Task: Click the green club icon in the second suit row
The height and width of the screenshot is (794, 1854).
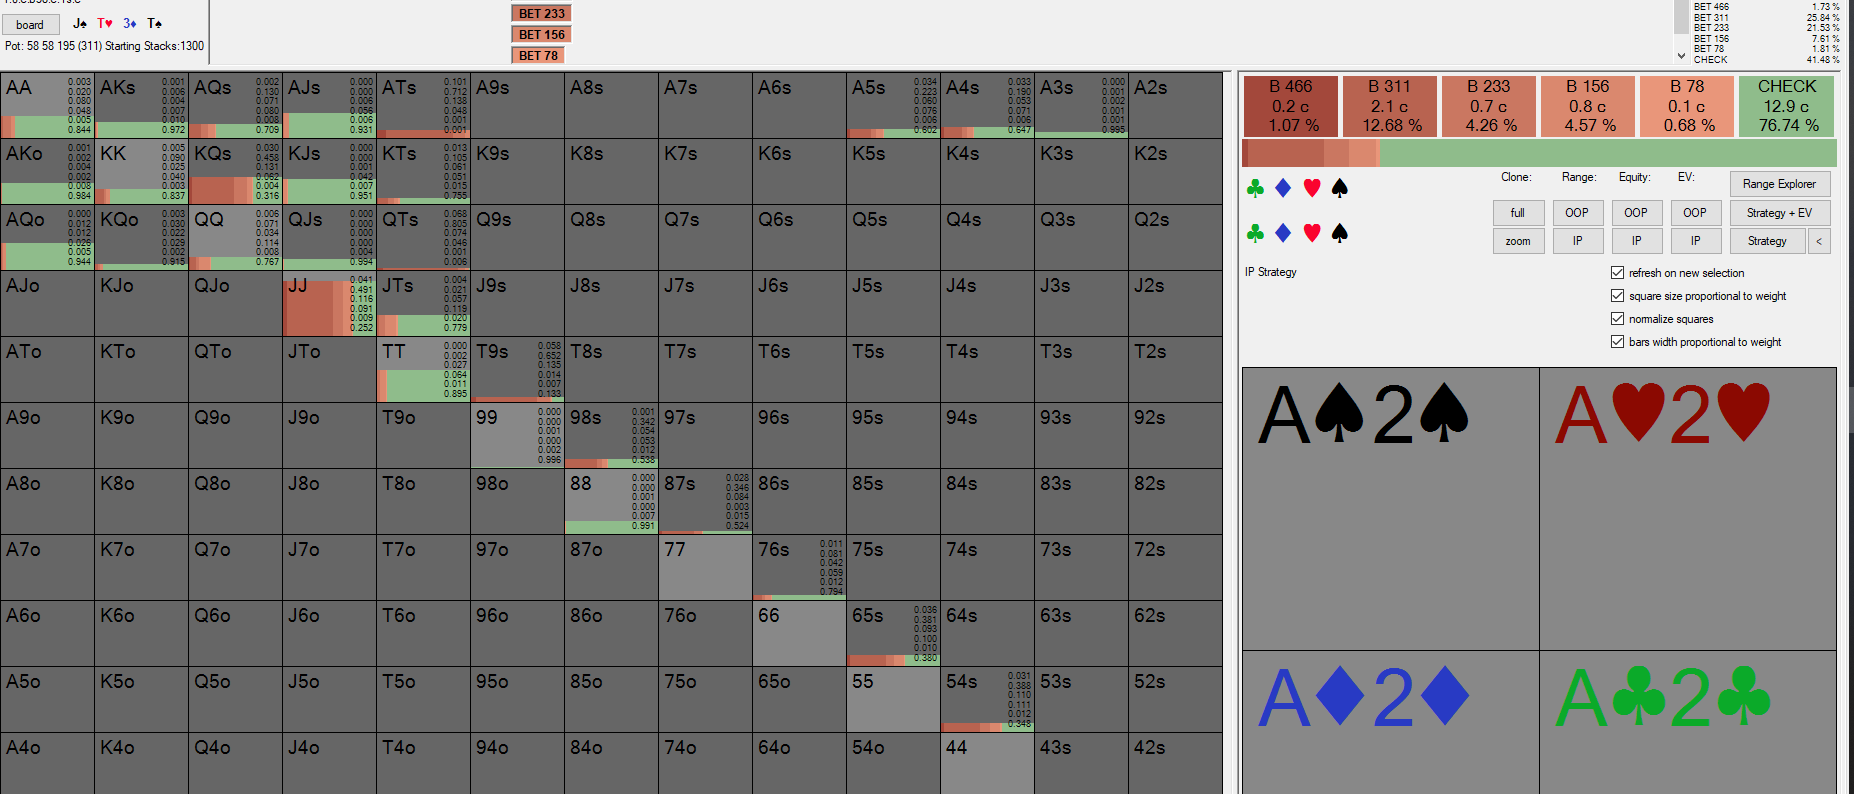Action: [1255, 233]
